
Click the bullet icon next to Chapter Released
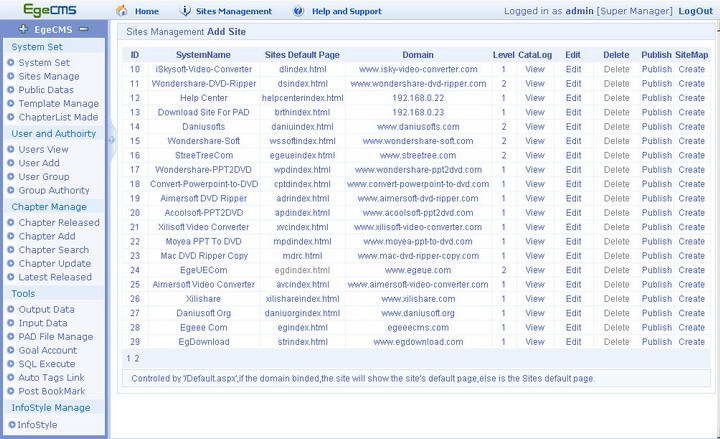click(11, 222)
